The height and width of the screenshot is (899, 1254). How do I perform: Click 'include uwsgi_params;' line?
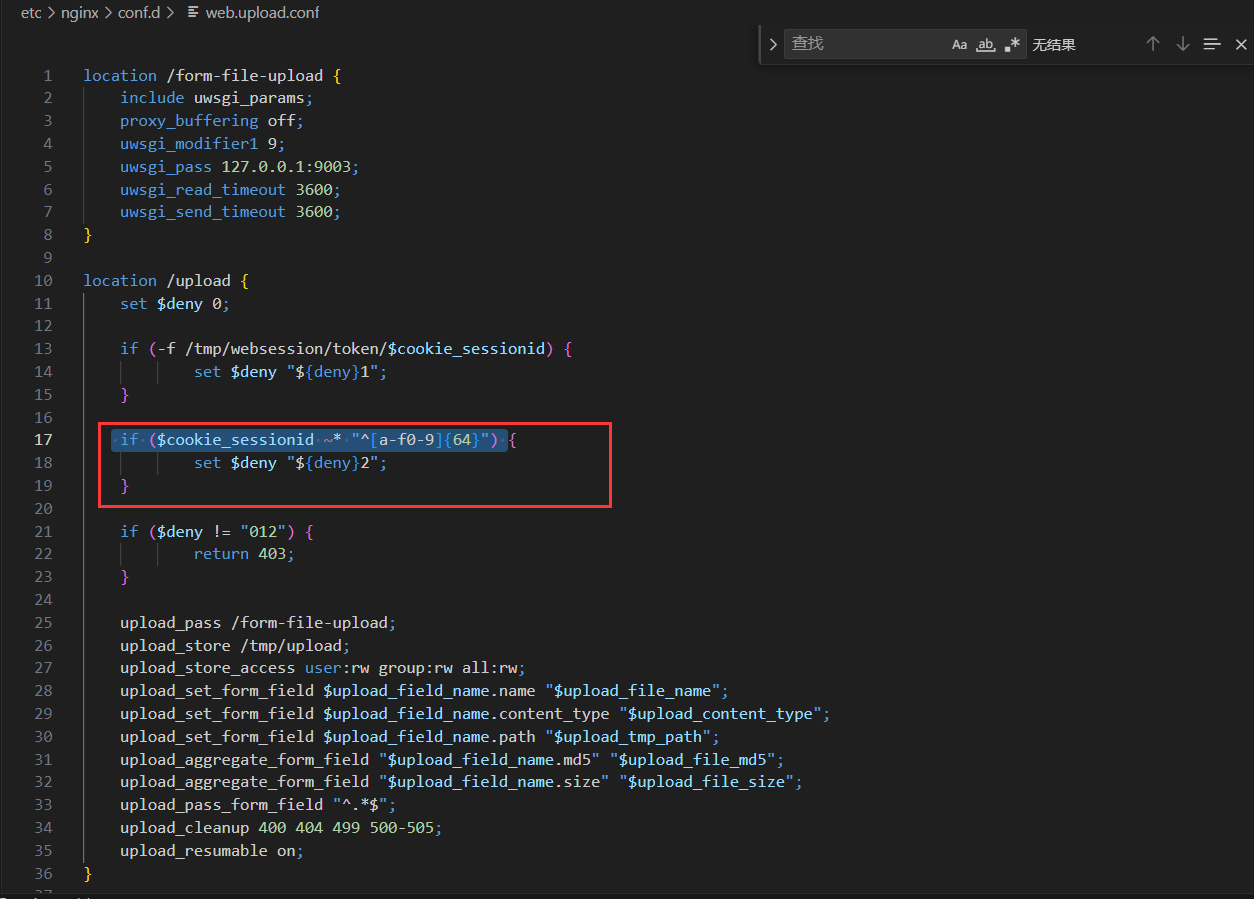[x=216, y=98]
